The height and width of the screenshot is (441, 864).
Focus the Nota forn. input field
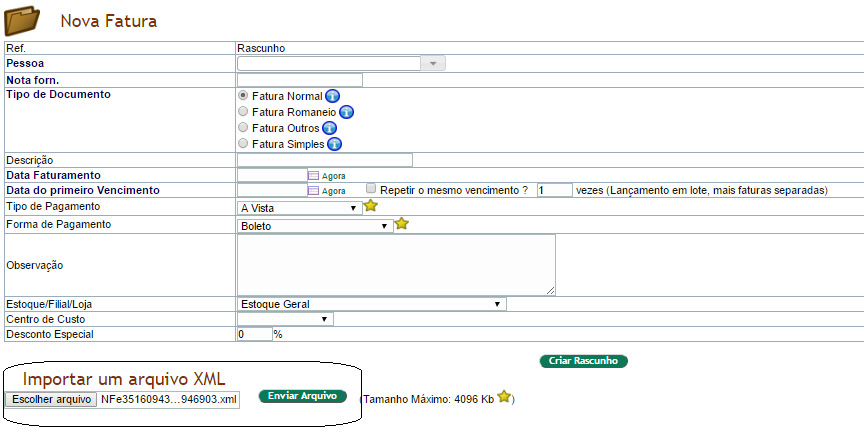[x=300, y=80]
